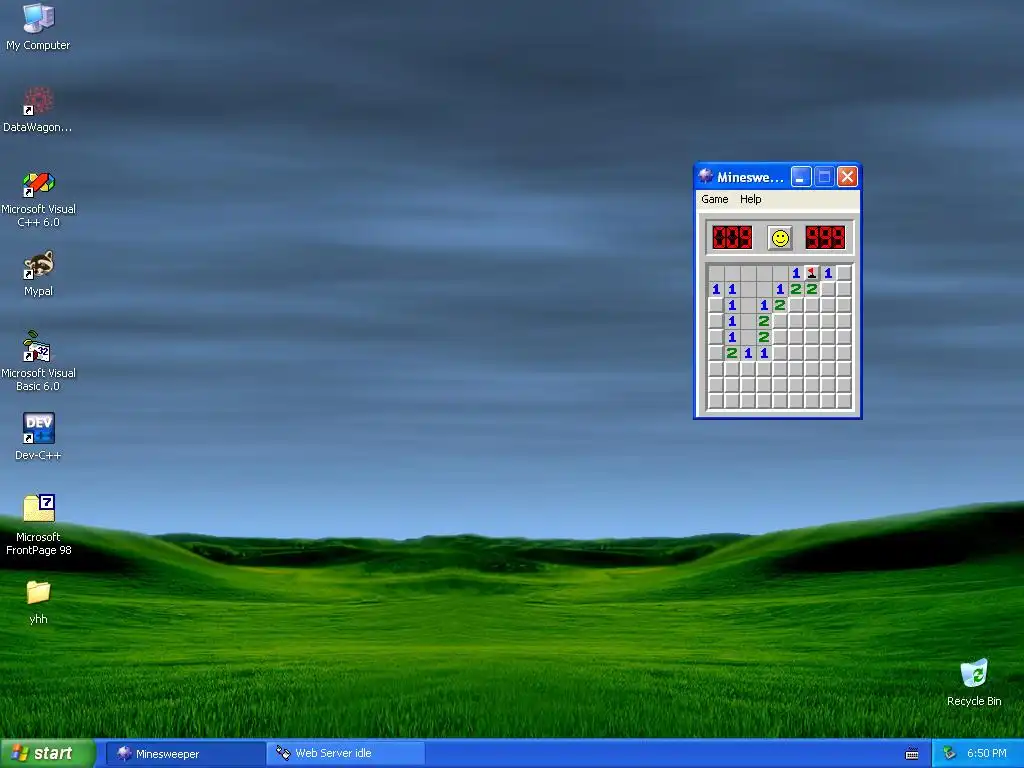1024x768 pixels.
Task: Click the 999 timer display
Action: [825, 238]
